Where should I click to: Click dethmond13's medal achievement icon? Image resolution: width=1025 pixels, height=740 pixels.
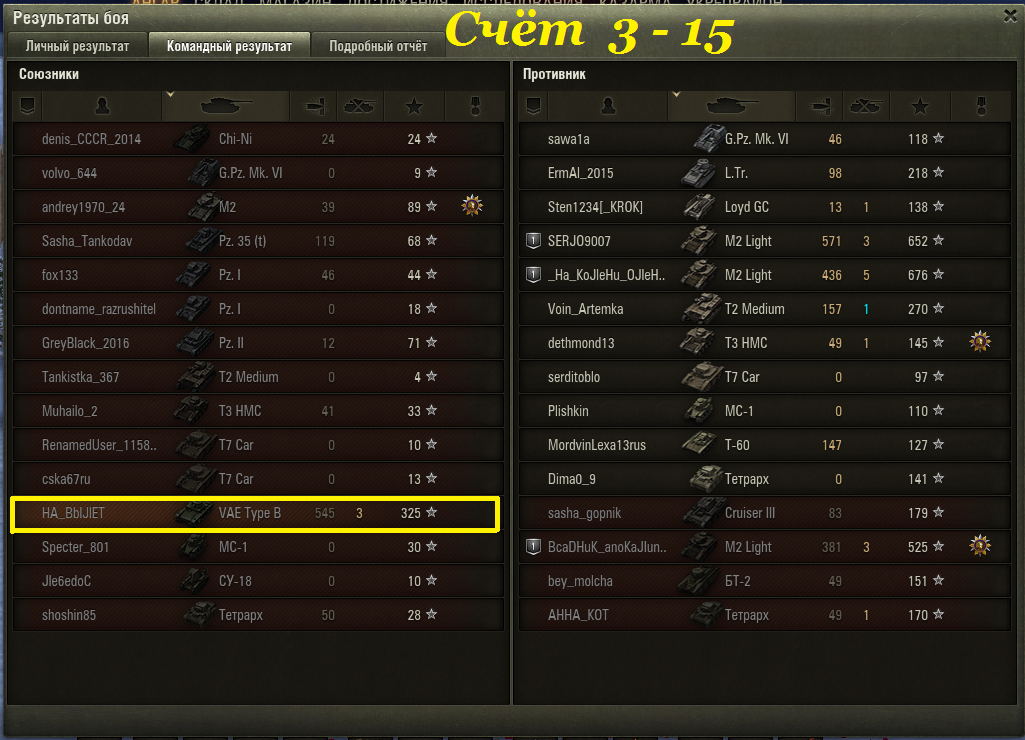(x=979, y=342)
